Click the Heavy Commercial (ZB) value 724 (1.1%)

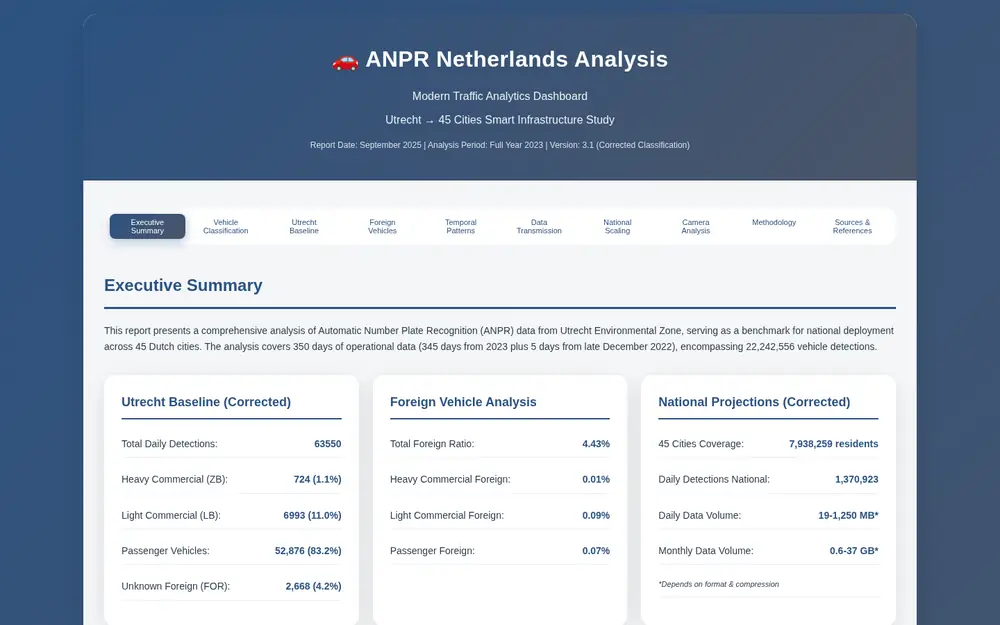pyautogui.click(x=318, y=479)
